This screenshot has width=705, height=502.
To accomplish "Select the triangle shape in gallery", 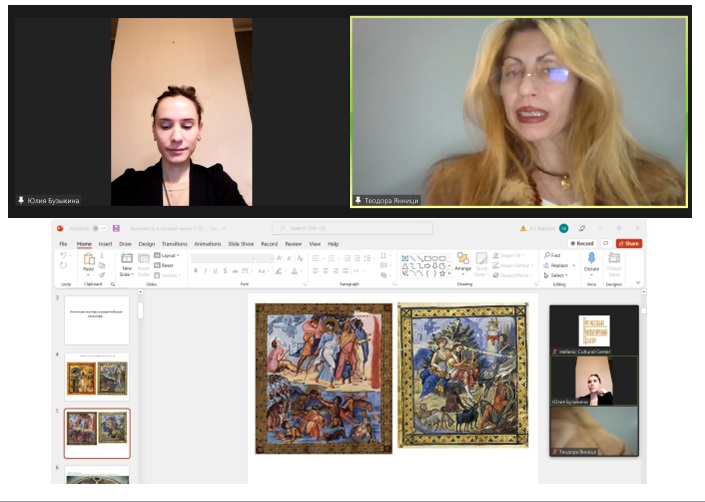I will coord(405,266).
